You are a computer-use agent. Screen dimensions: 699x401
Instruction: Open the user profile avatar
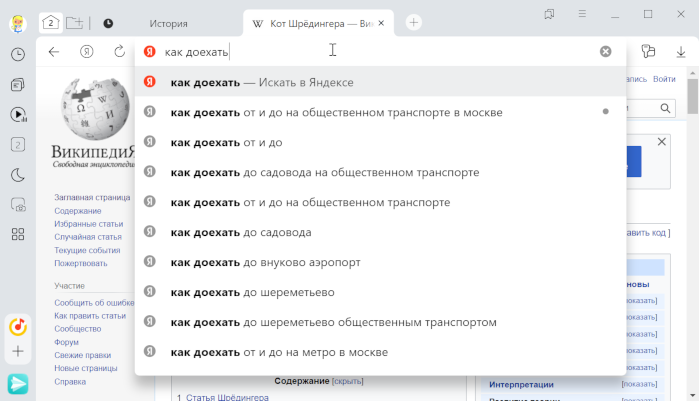tap(18, 24)
